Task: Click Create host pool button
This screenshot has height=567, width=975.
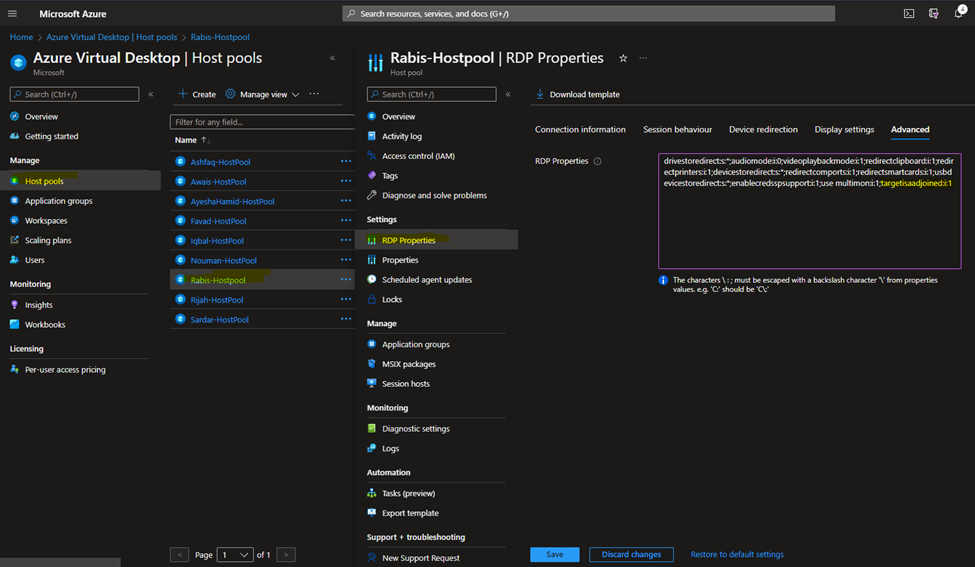Action: [197, 94]
